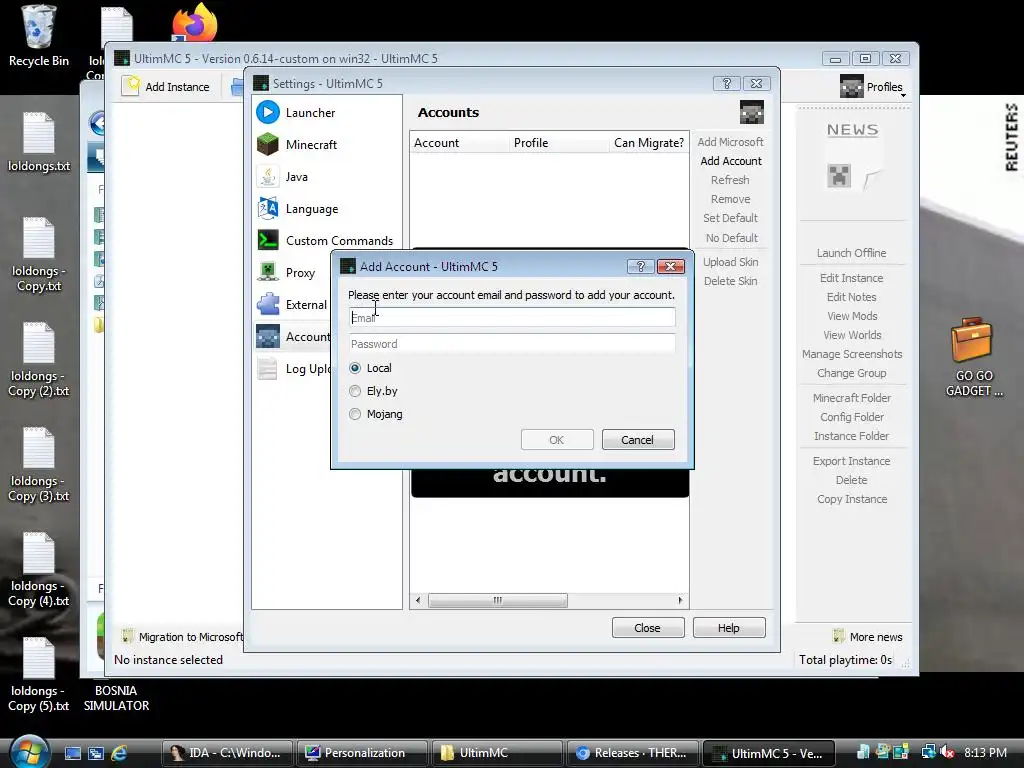1024x768 pixels.
Task: Click the Show Desktop quick launch icon
Action: pyautogui.click(x=73, y=753)
